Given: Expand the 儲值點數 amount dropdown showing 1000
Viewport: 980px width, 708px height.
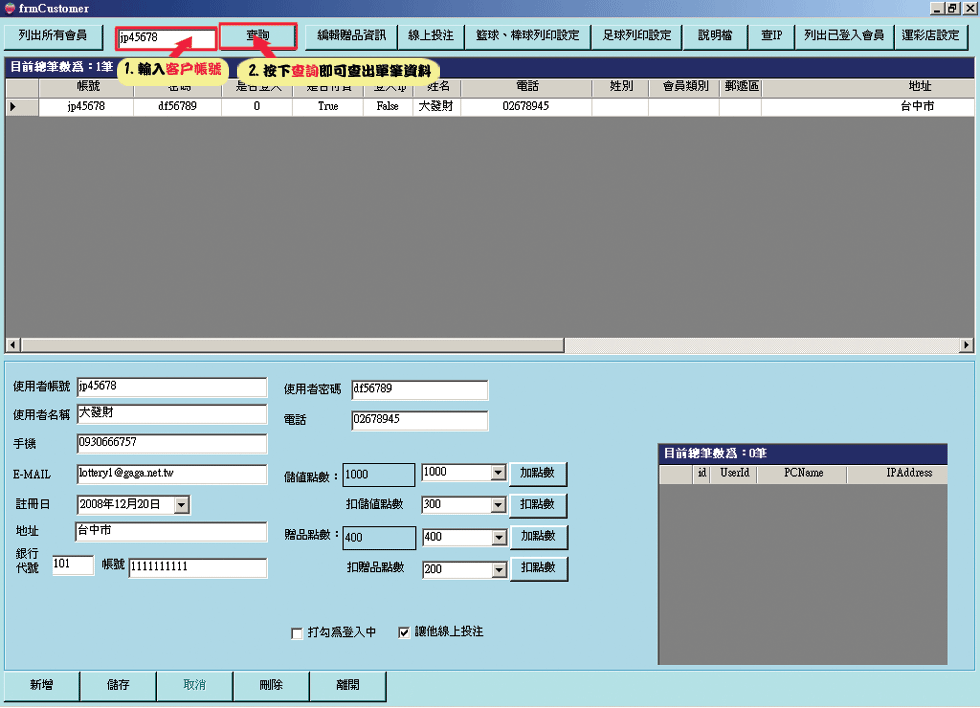Looking at the screenshot, I should [x=498, y=473].
